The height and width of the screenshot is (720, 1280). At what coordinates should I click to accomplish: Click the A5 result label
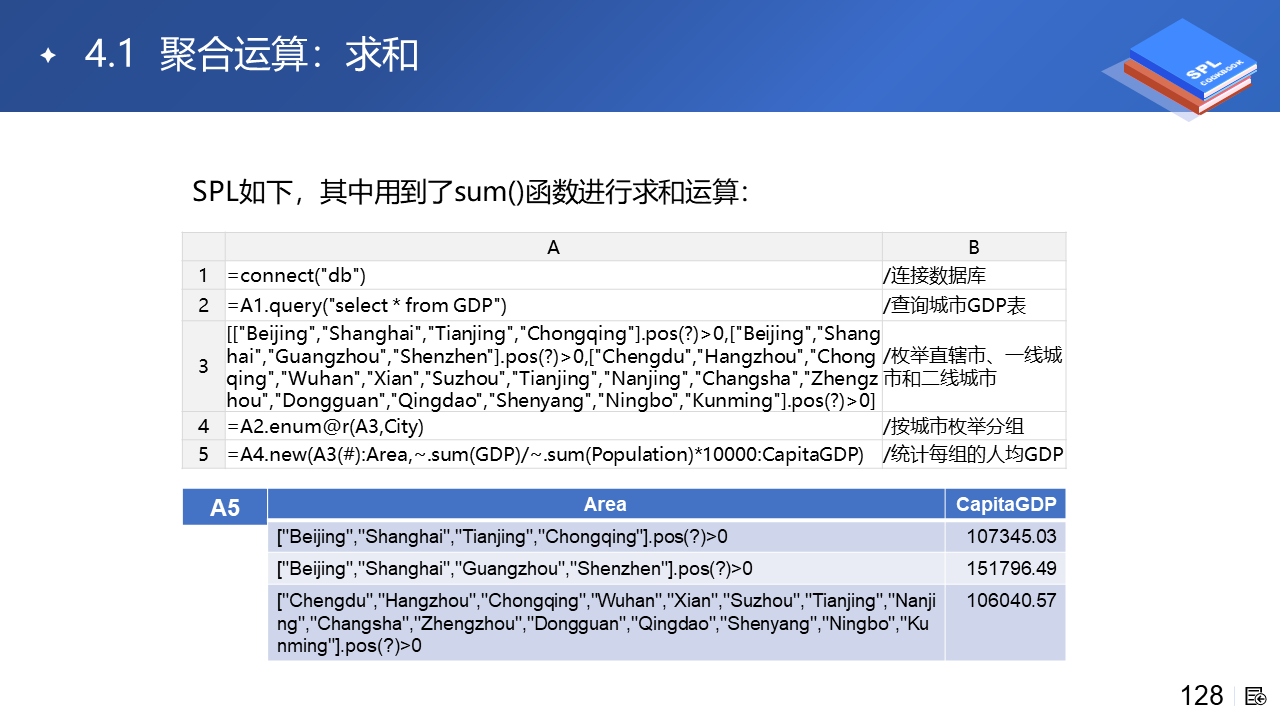[x=225, y=508]
